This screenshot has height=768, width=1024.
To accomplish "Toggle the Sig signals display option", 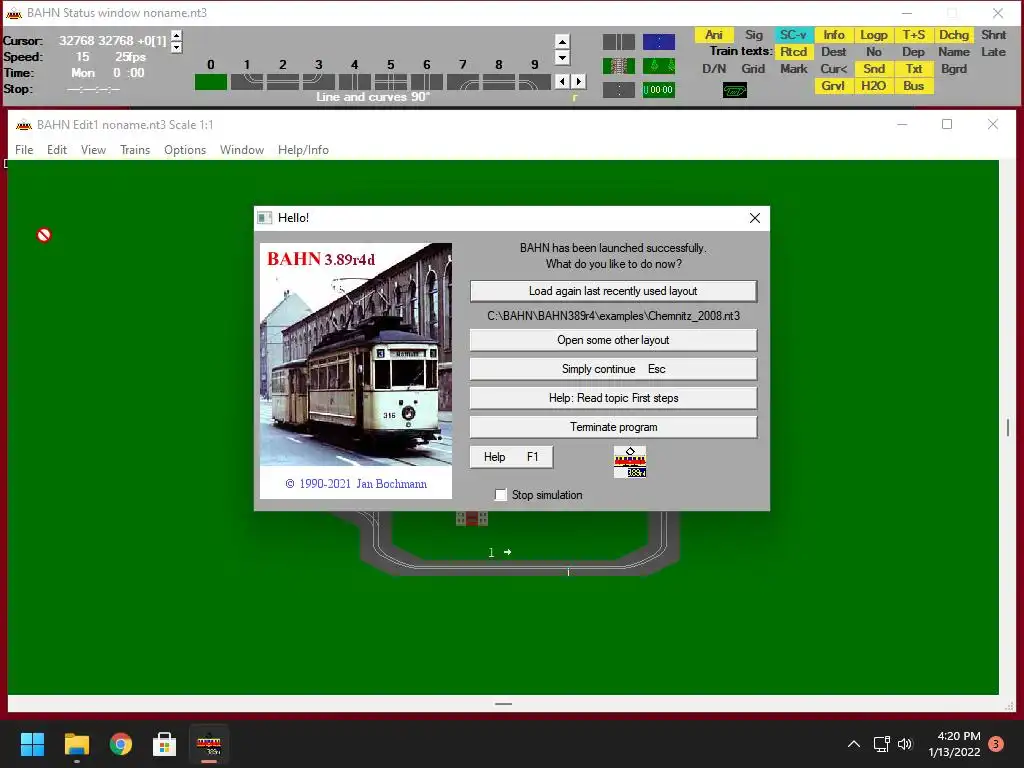I will pos(754,35).
